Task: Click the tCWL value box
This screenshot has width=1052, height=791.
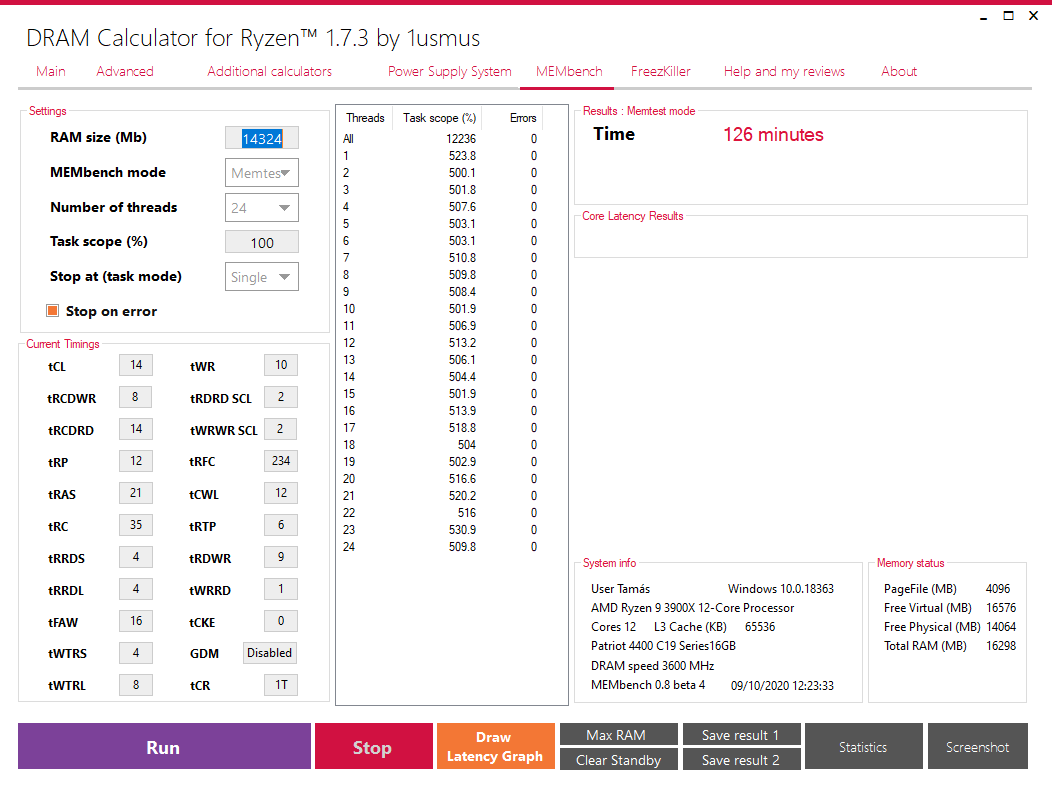Action: pyautogui.click(x=280, y=493)
